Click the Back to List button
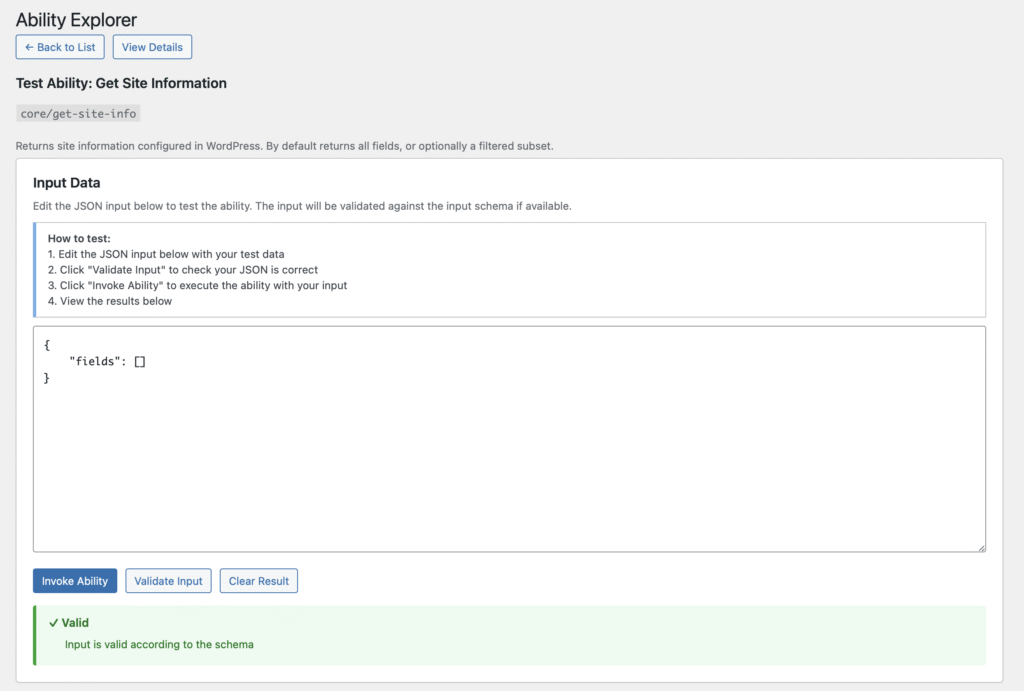 click(59, 47)
